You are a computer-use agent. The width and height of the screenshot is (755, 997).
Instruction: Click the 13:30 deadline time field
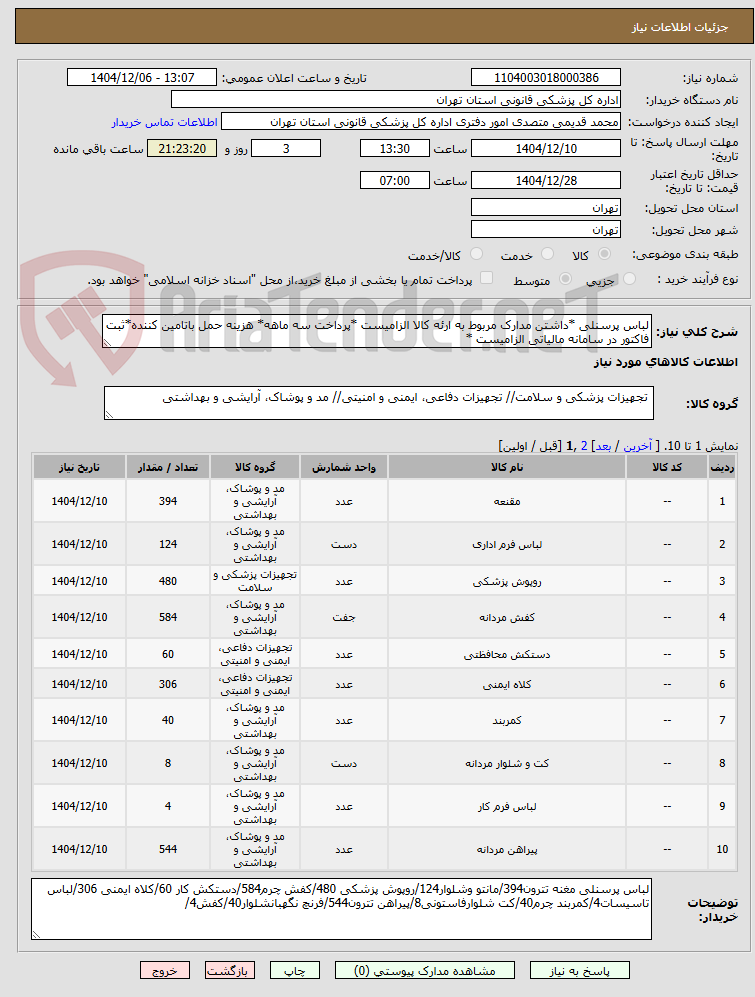(x=394, y=149)
